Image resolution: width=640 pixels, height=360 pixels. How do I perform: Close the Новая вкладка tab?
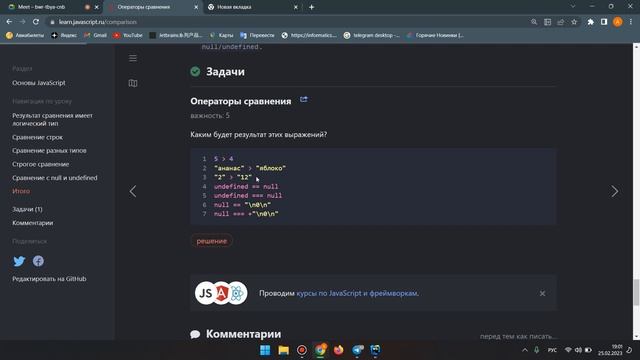[296, 7]
